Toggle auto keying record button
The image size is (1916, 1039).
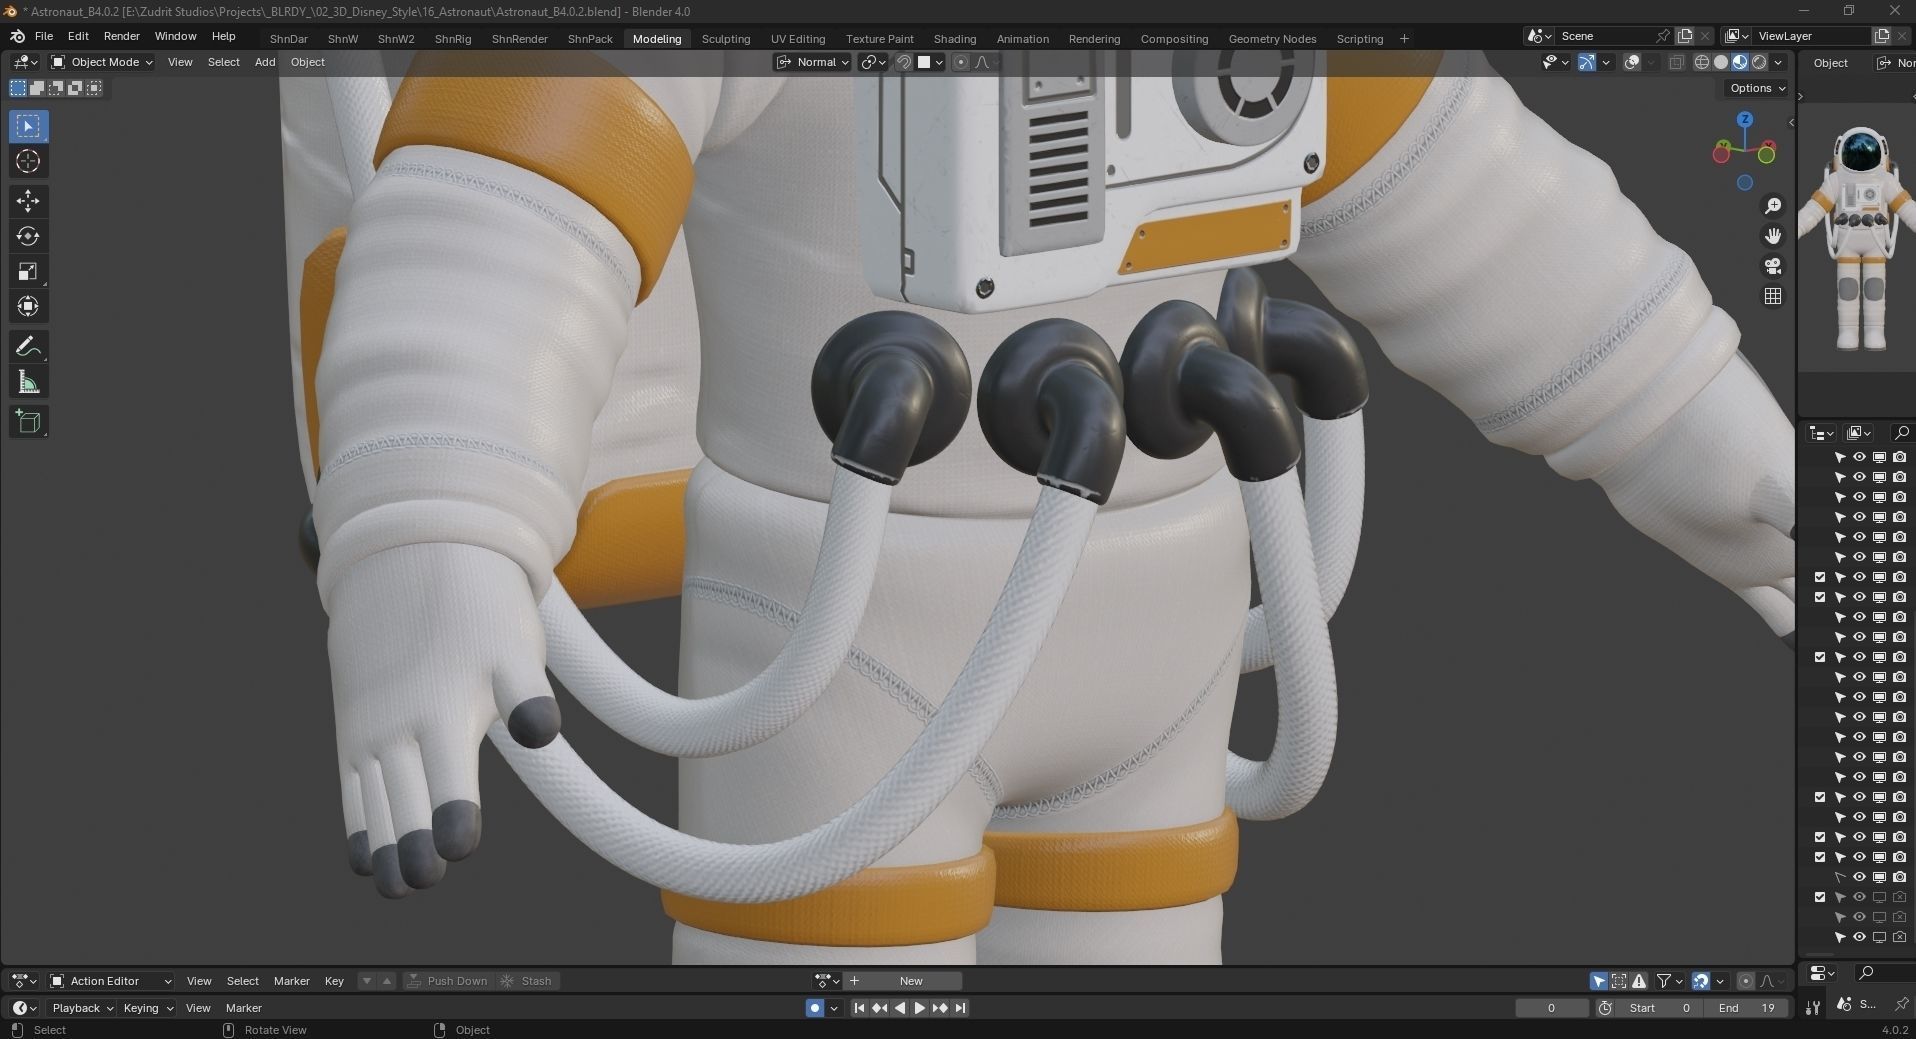click(x=815, y=1008)
